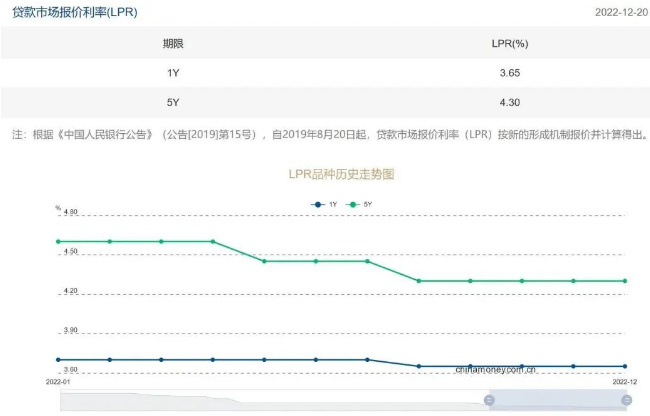Click the 1Y row's 3.65 rate value
This screenshot has height=416, width=650.
(x=509, y=73)
